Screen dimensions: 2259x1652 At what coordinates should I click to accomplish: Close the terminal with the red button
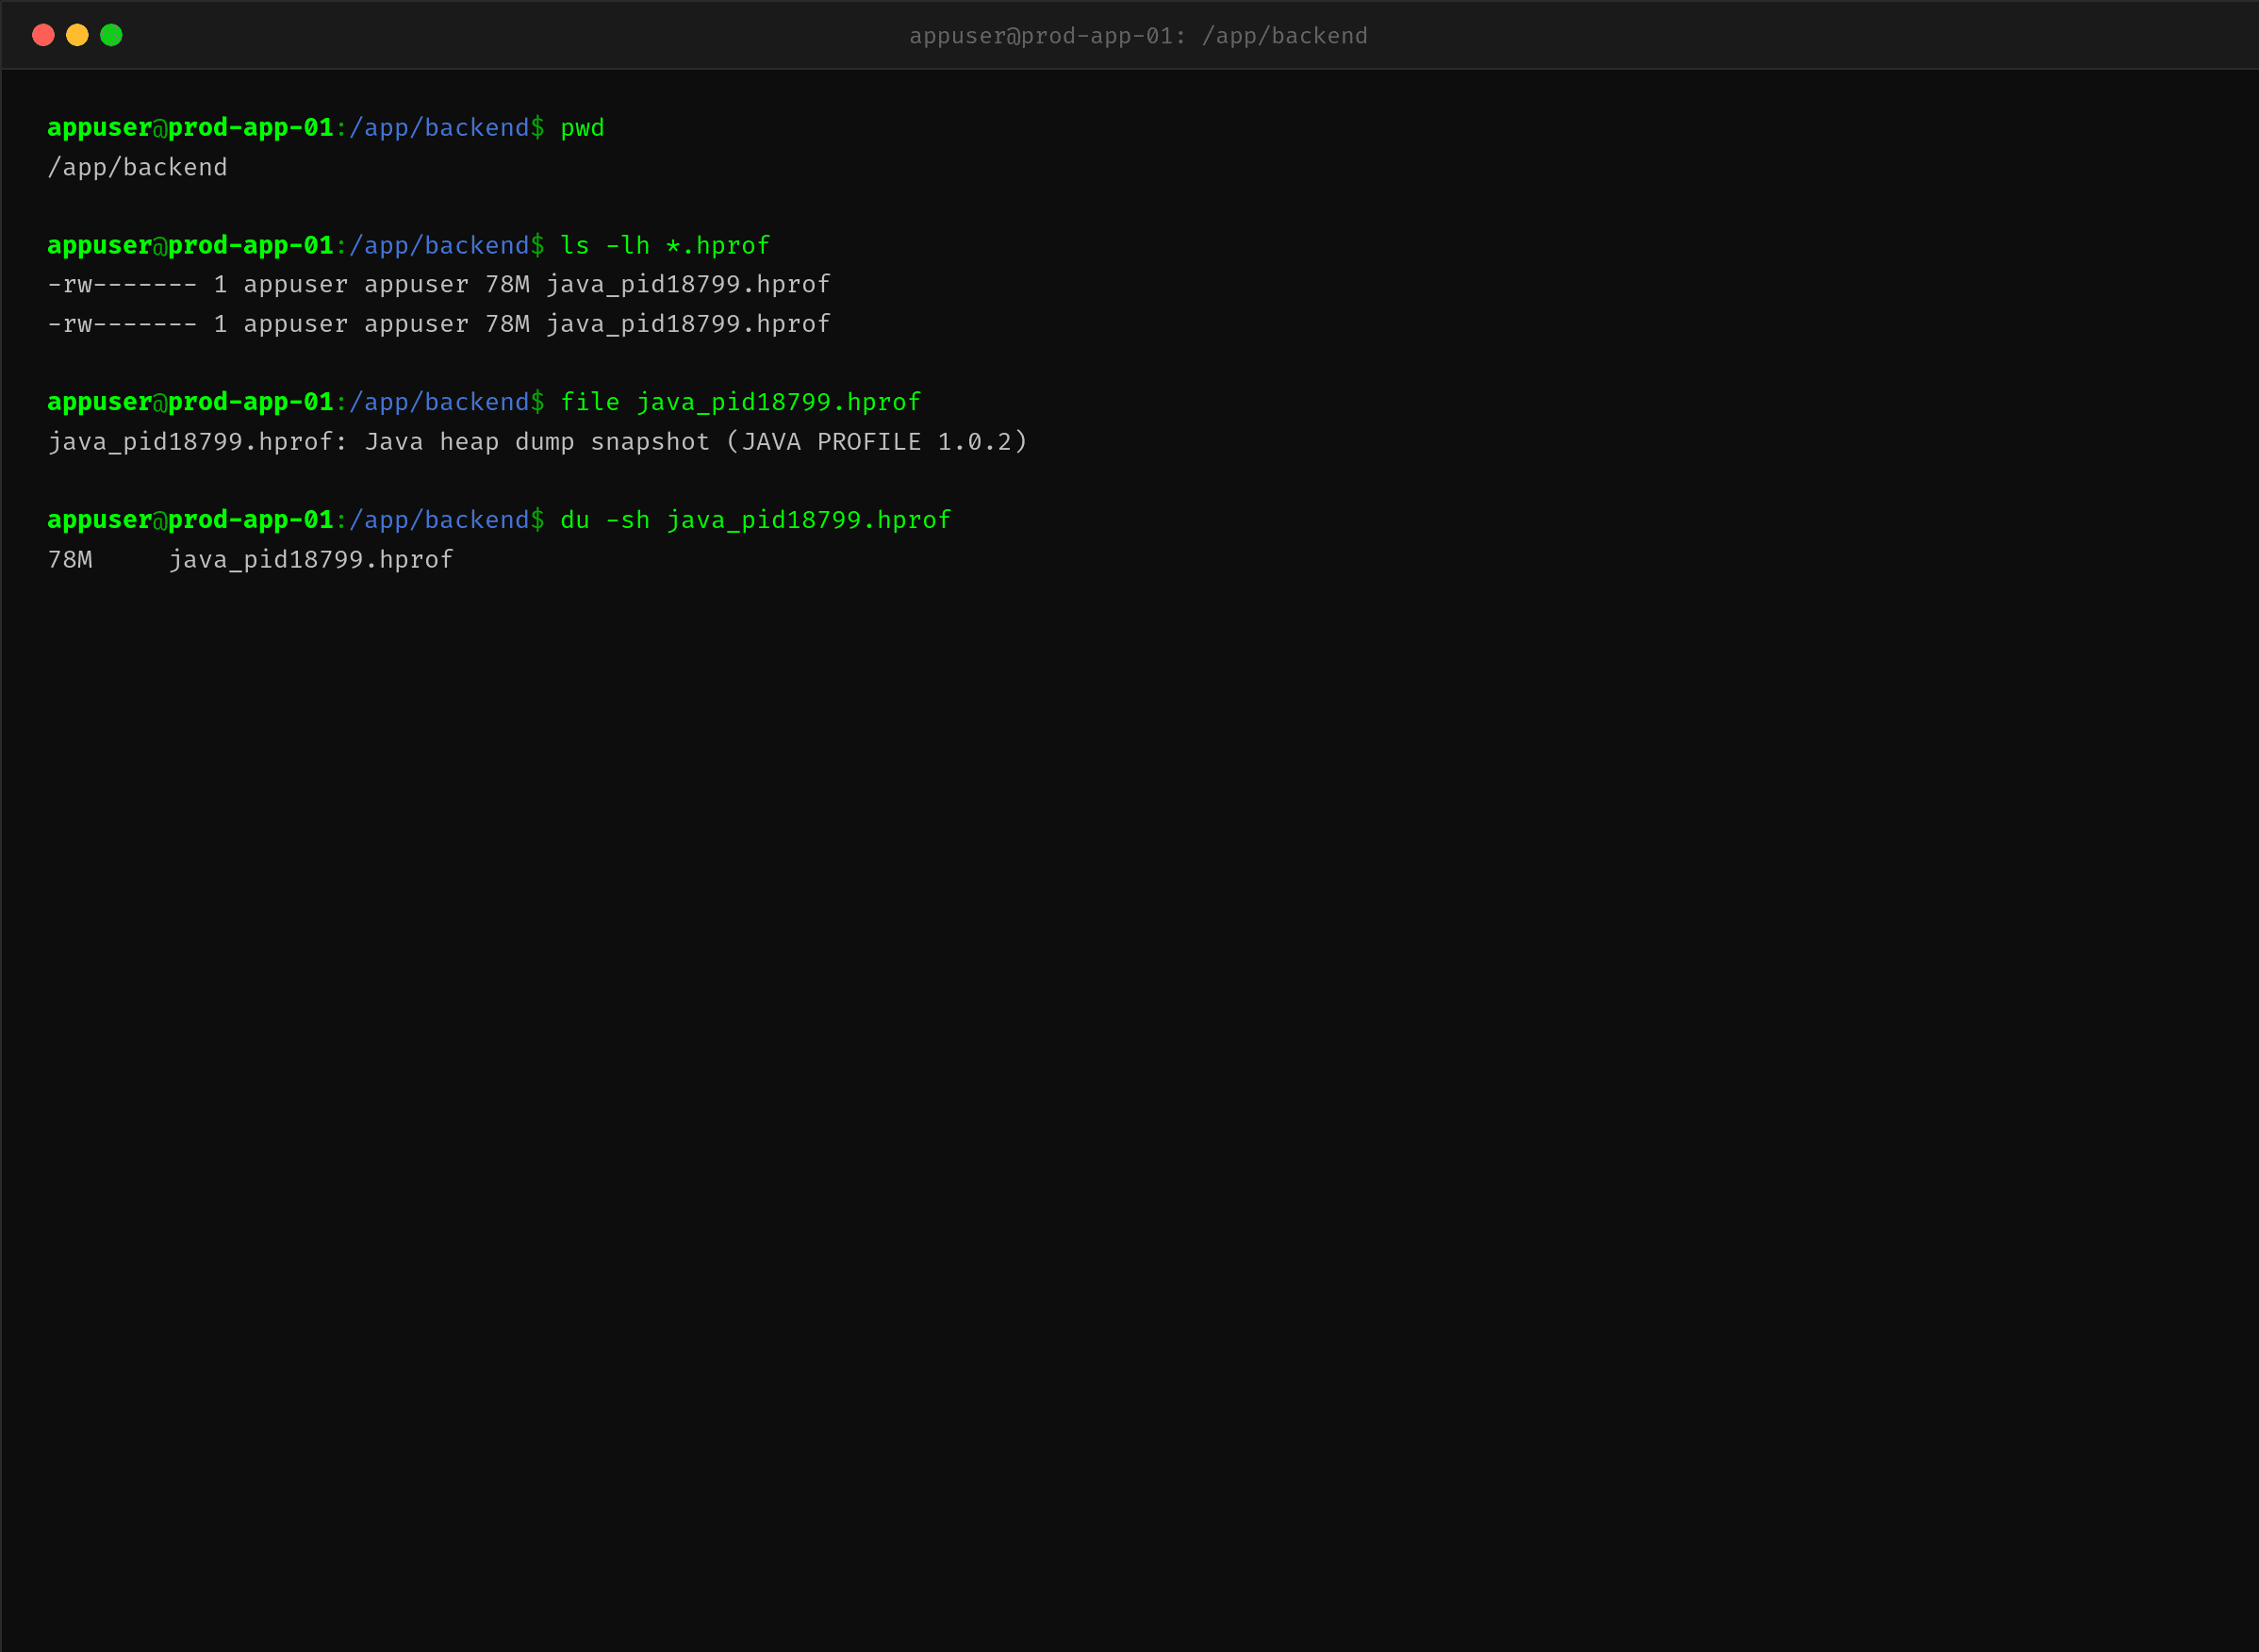pyautogui.click(x=43, y=35)
